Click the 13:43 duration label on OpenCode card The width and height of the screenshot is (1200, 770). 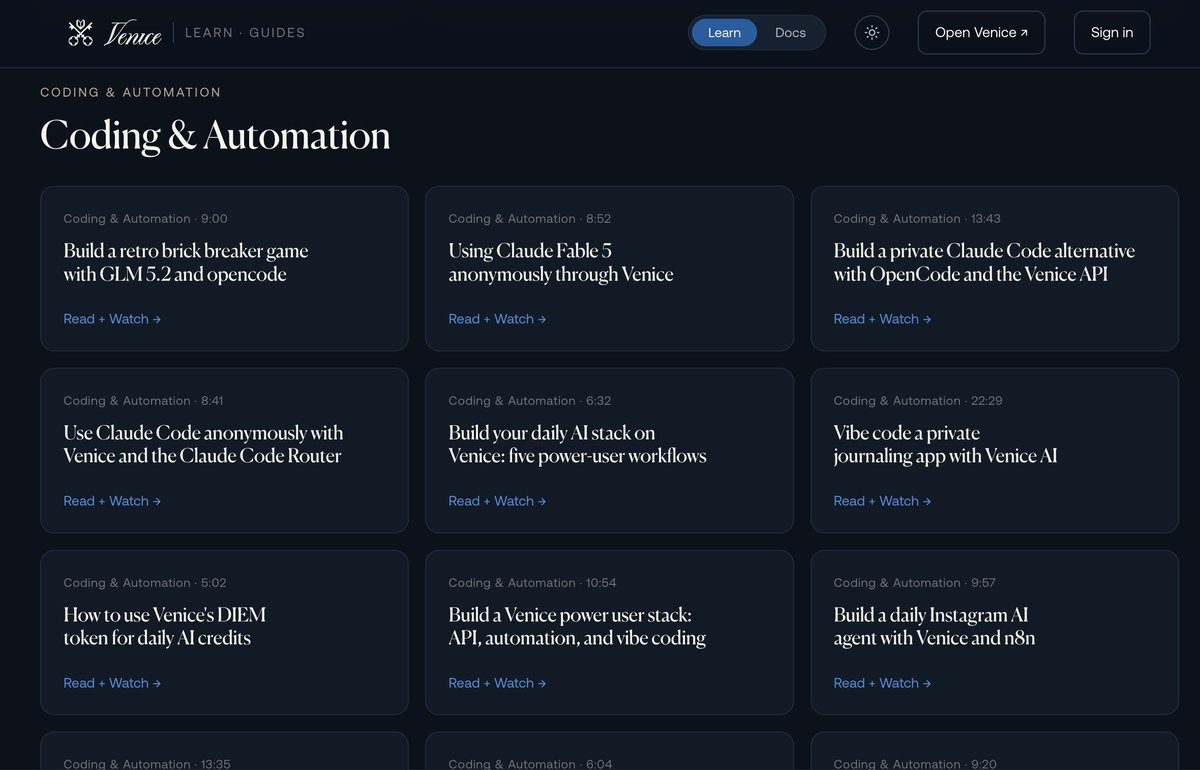coord(986,219)
